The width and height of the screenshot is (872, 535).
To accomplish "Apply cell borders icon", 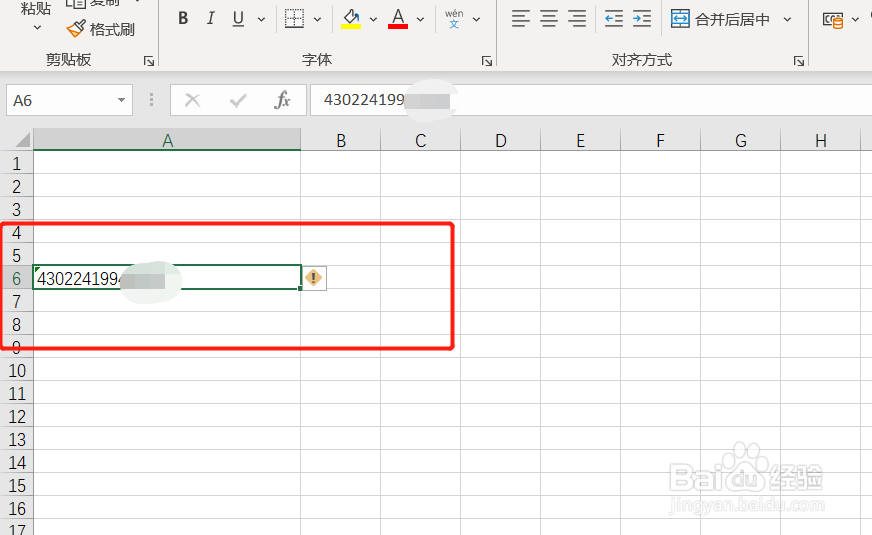I will (x=294, y=19).
